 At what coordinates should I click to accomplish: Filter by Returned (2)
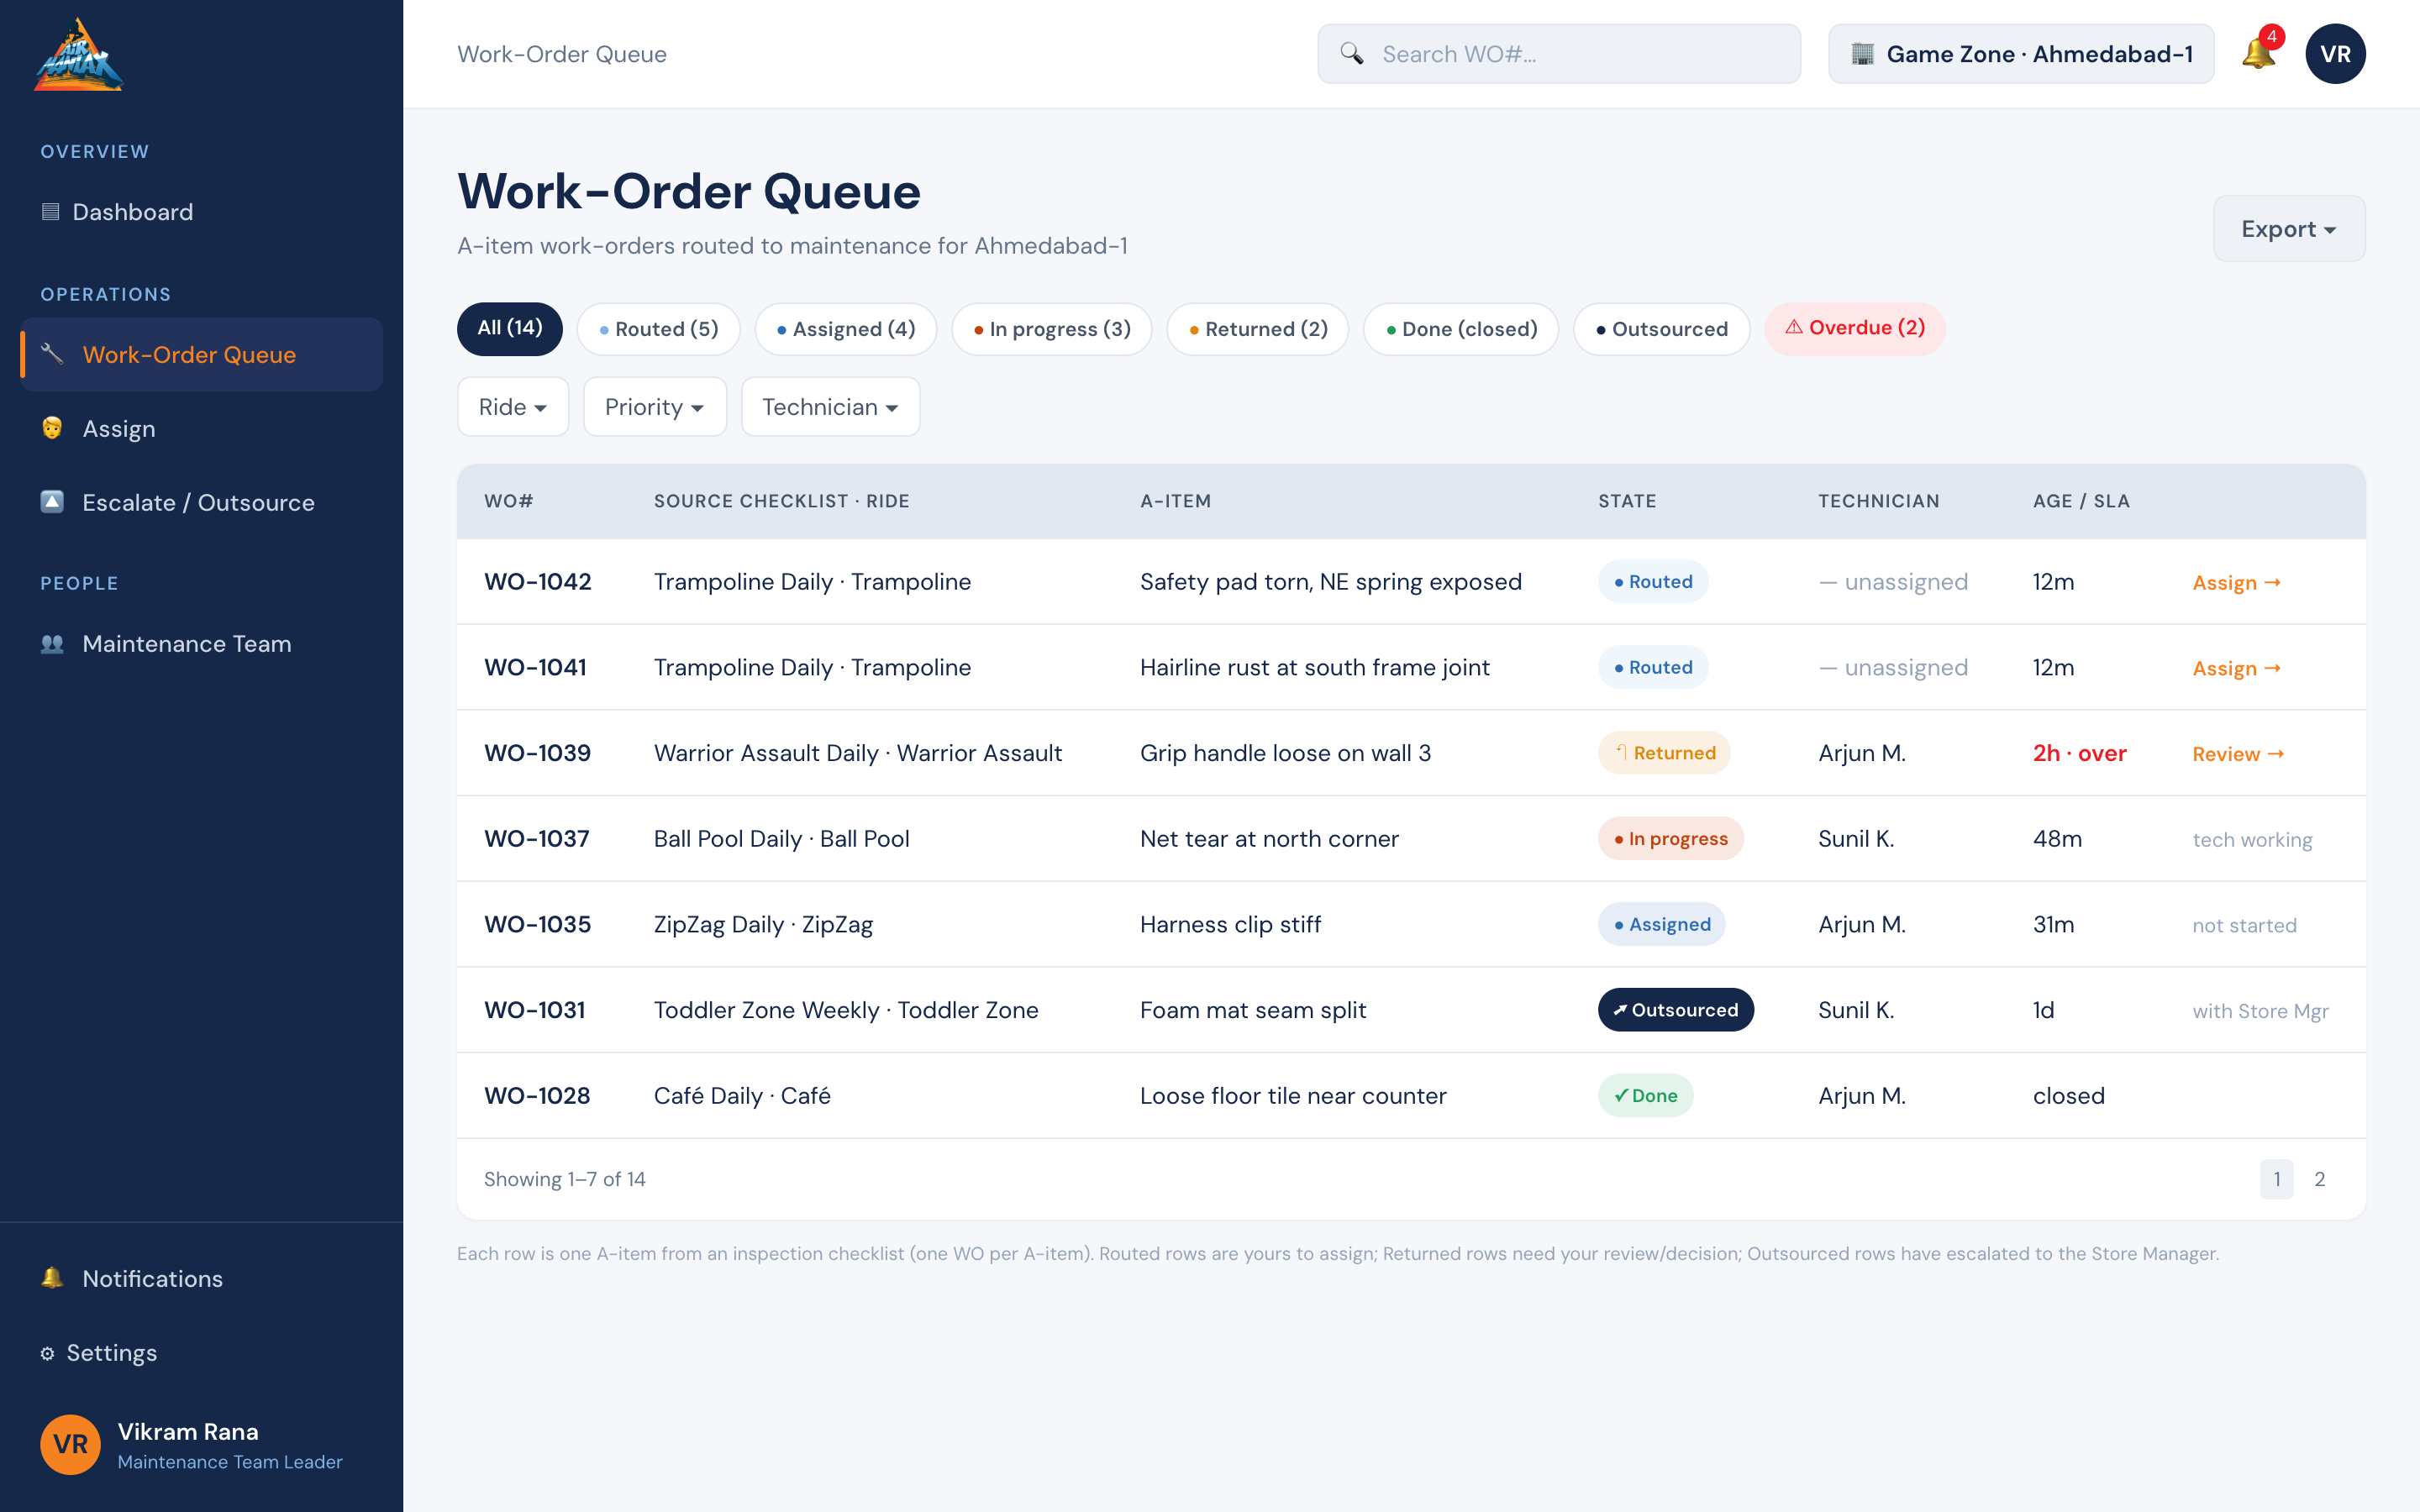pos(1258,328)
